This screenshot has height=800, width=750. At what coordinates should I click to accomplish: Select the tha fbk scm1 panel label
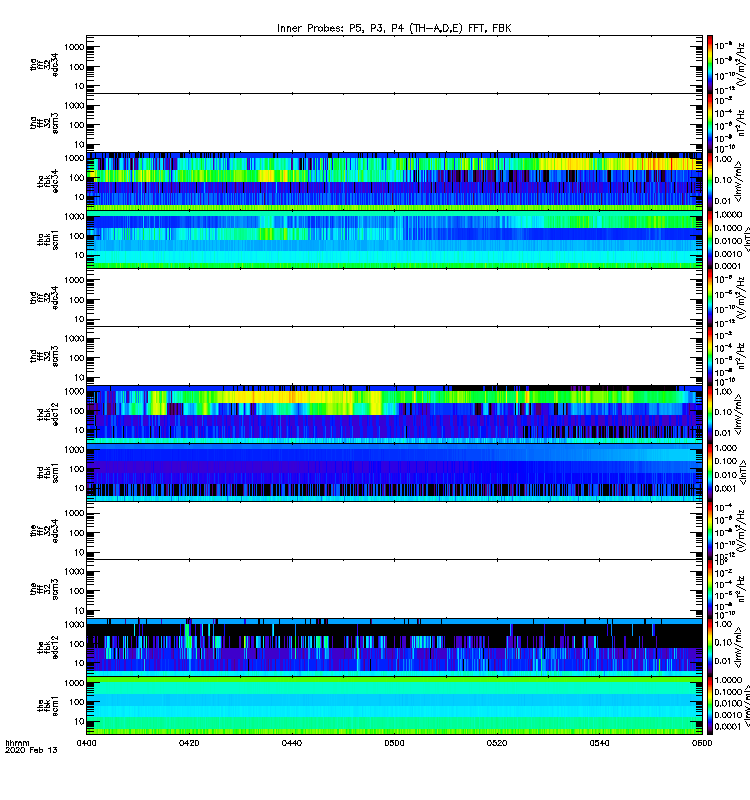tap(48, 240)
